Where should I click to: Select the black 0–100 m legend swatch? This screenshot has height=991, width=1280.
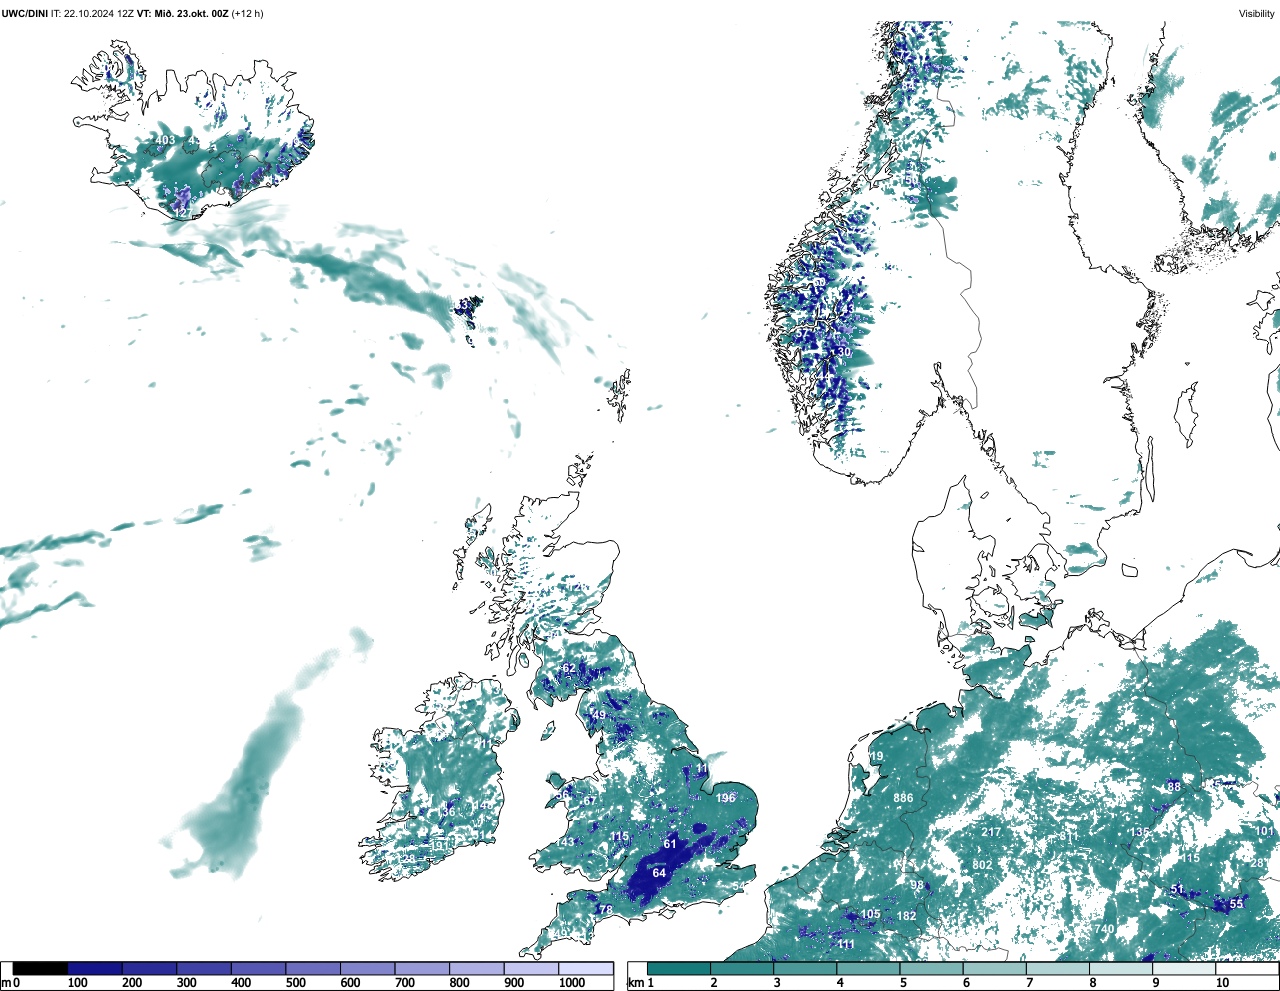click(40, 969)
